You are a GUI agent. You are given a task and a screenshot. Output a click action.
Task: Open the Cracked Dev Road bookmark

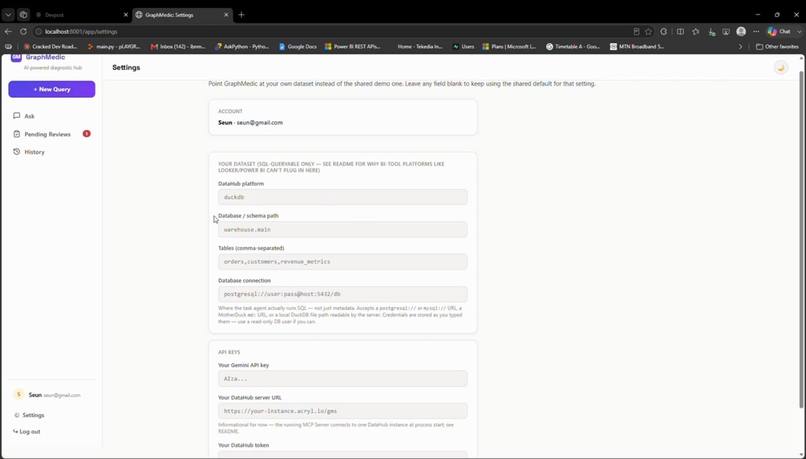pos(51,46)
